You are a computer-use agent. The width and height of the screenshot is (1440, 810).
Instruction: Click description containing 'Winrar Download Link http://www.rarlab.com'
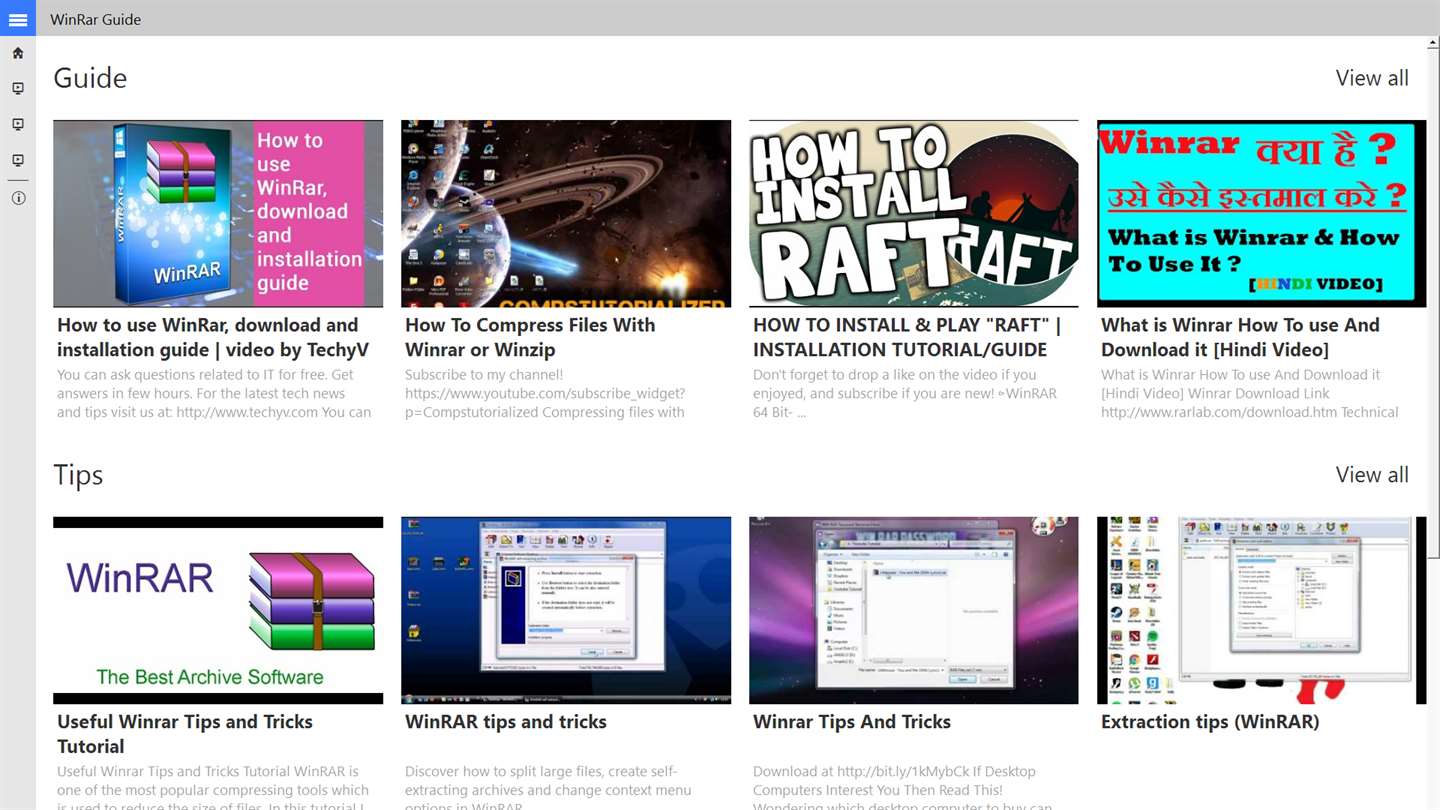coord(1250,393)
